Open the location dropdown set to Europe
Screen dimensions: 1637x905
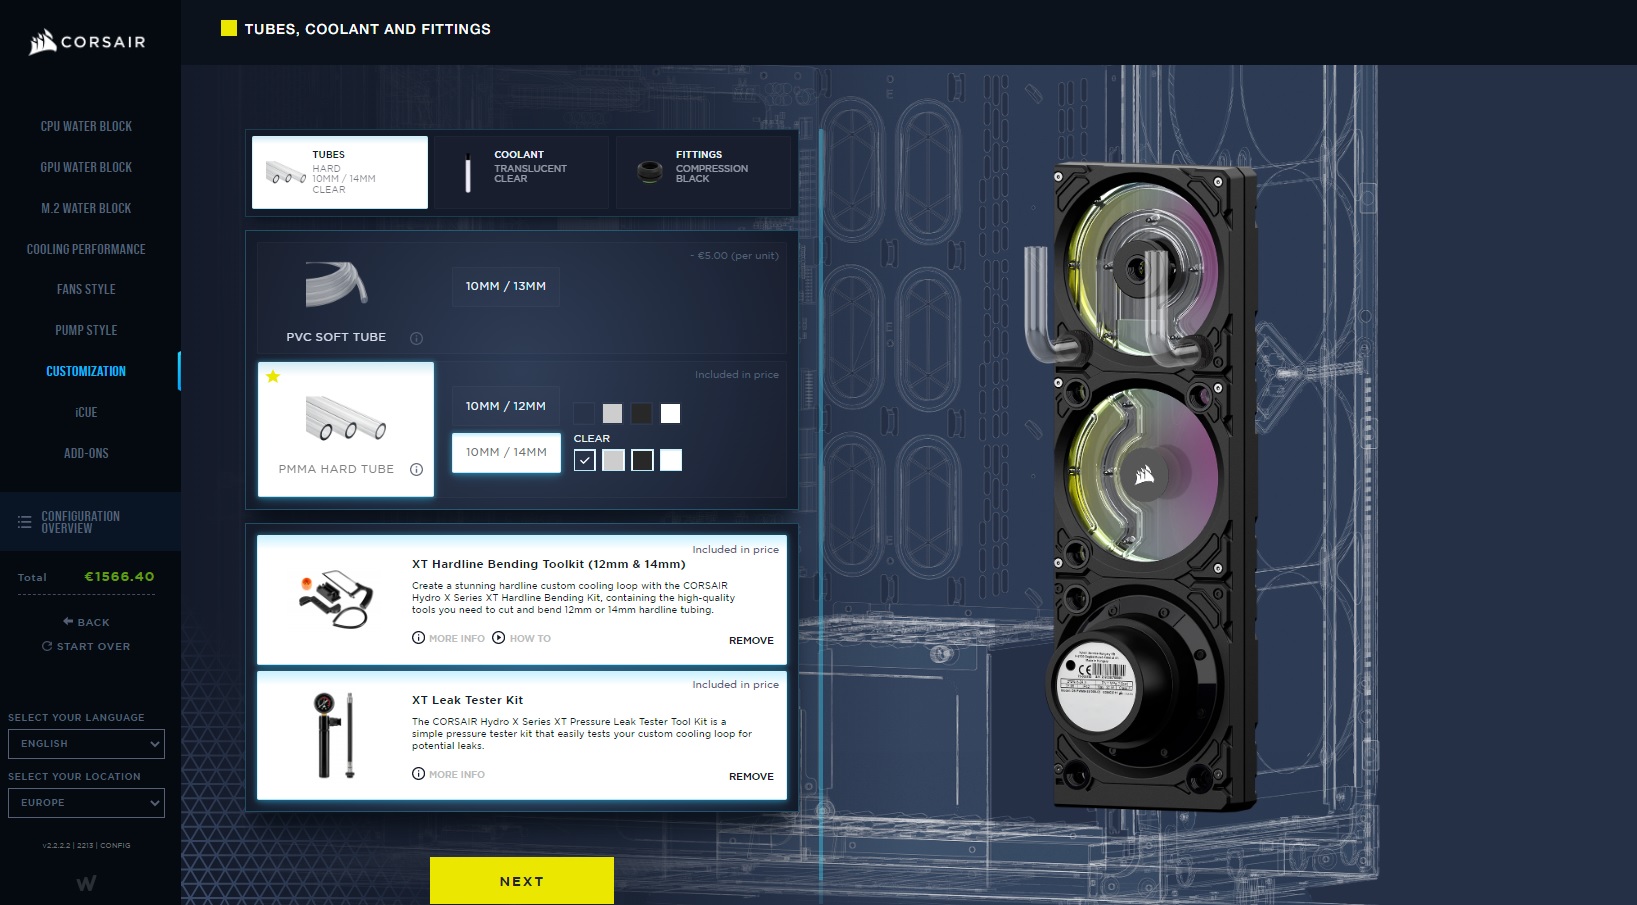click(86, 803)
